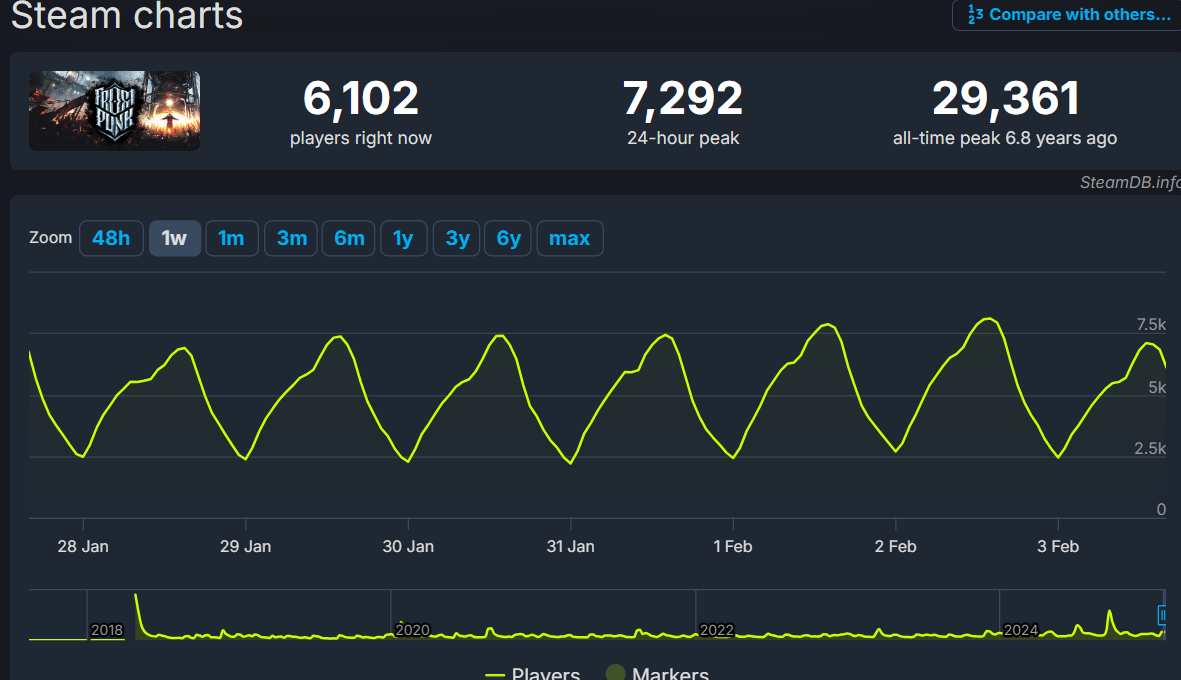Click the 2018 label in navigator timeline
This screenshot has height=680, width=1181.
pos(106,630)
